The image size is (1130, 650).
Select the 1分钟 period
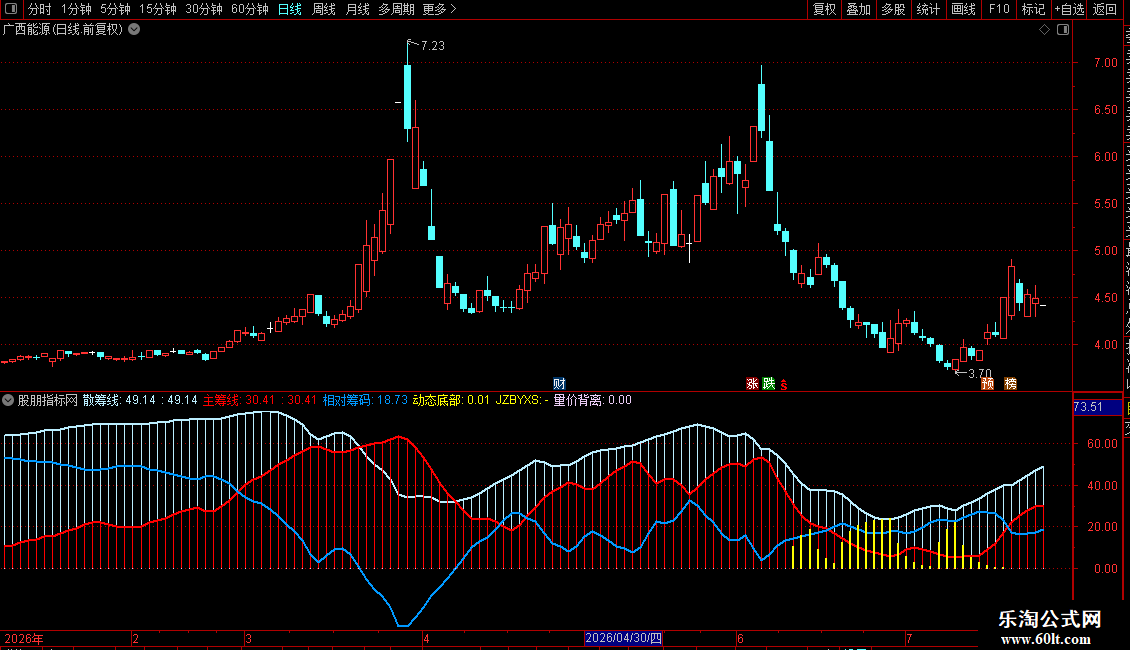pos(76,9)
